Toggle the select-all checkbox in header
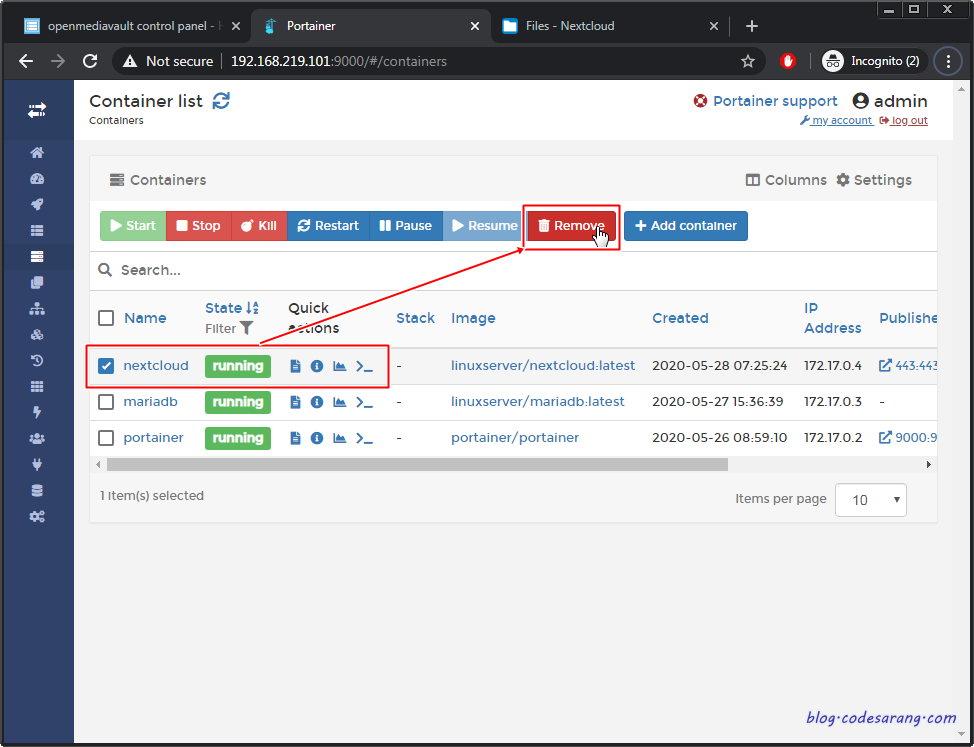Viewport: 974px width, 747px height. pos(106,318)
